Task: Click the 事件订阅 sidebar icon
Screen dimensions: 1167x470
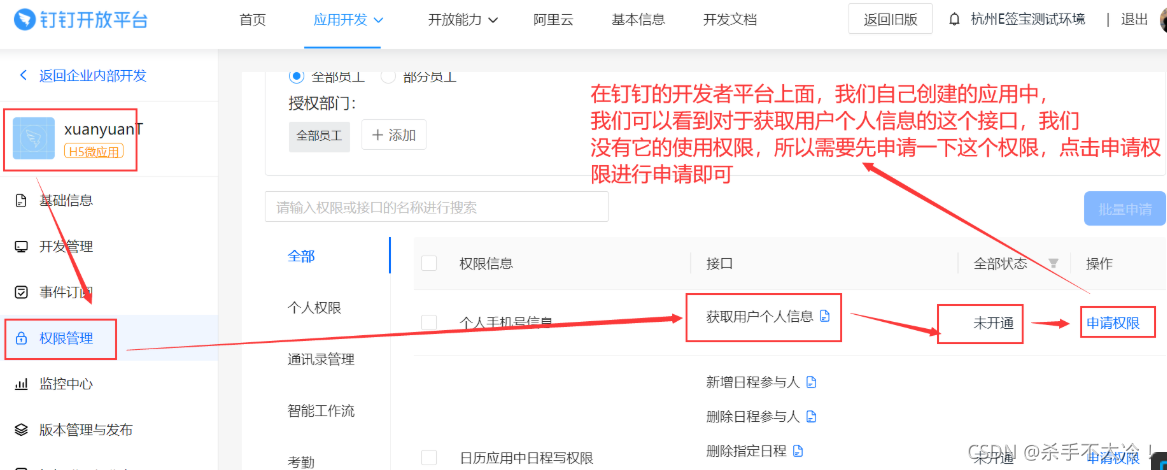Action: tap(22, 292)
